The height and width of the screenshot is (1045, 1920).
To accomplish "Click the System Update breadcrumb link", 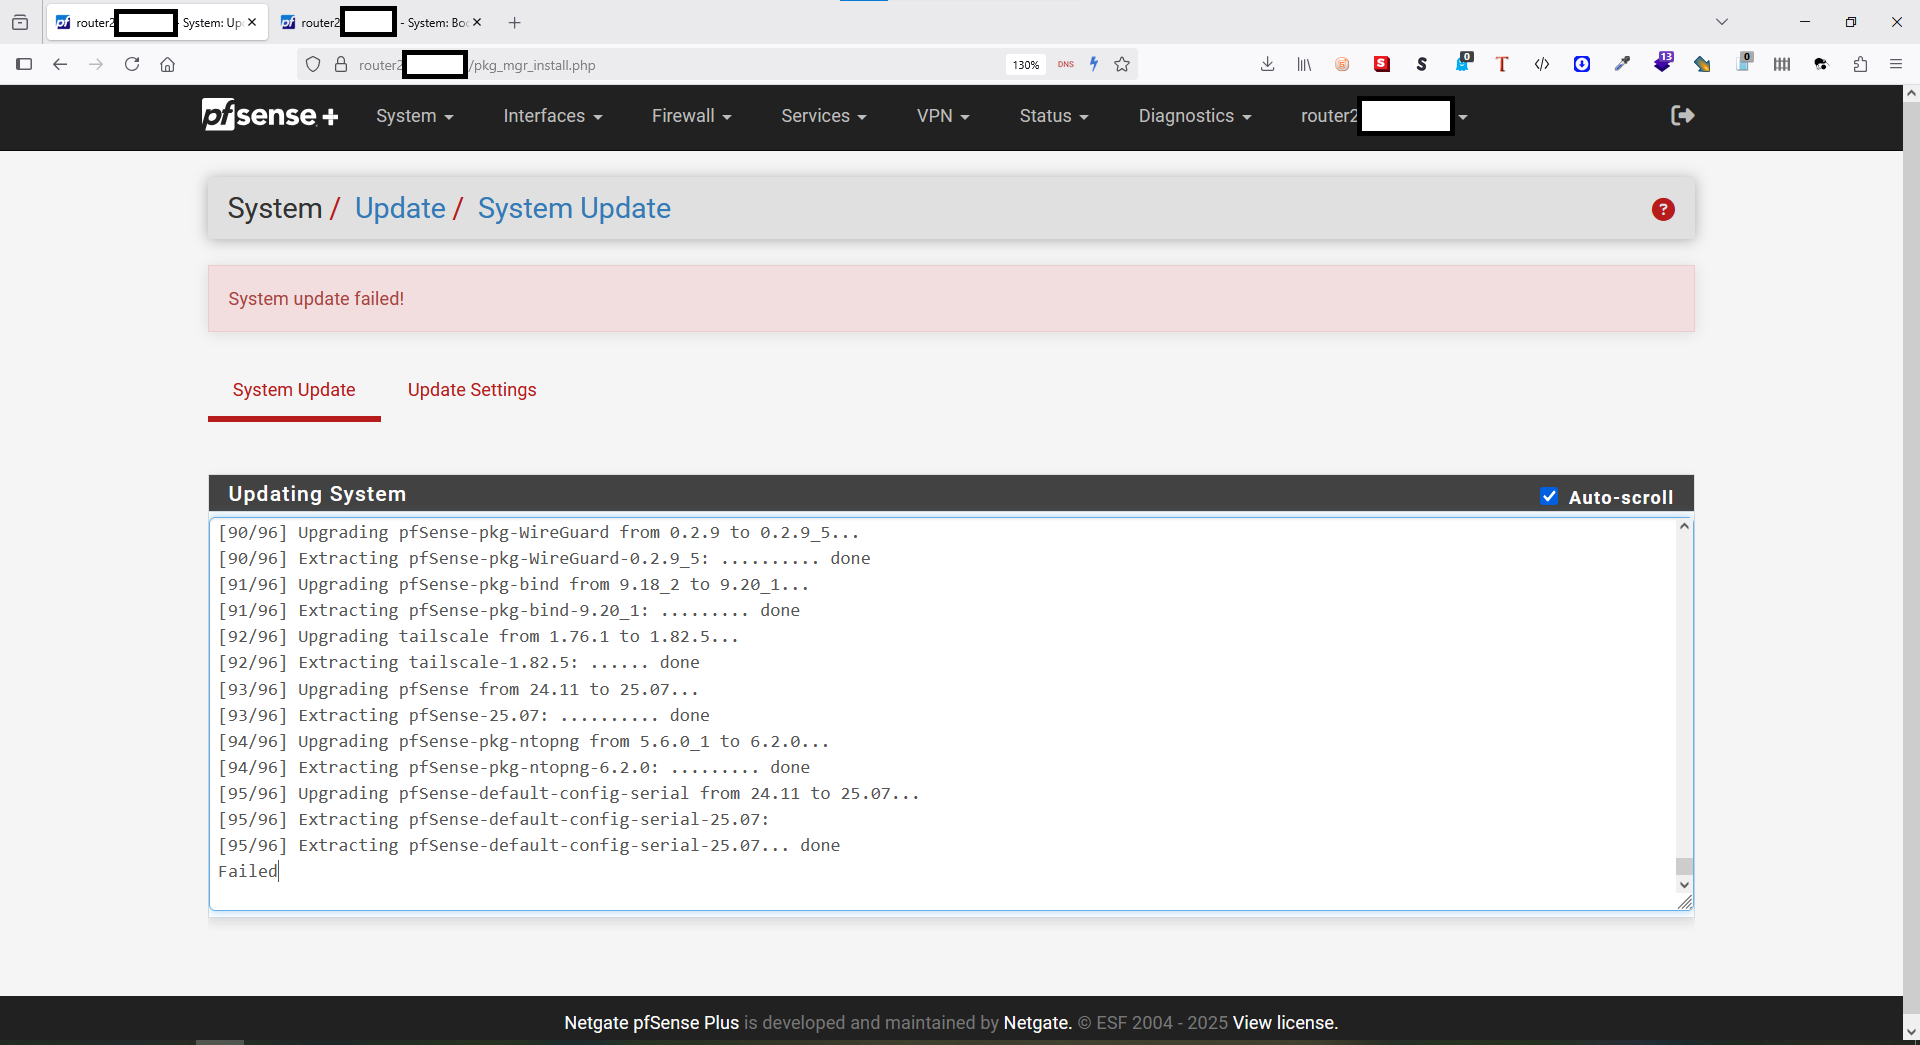I will (574, 208).
